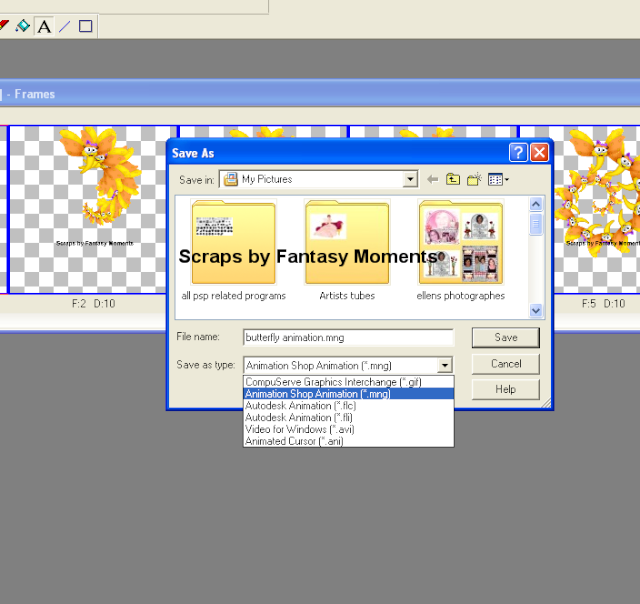640x604 pixels.
Task: Close the Save As dialog
Action: pyautogui.click(x=539, y=153)
